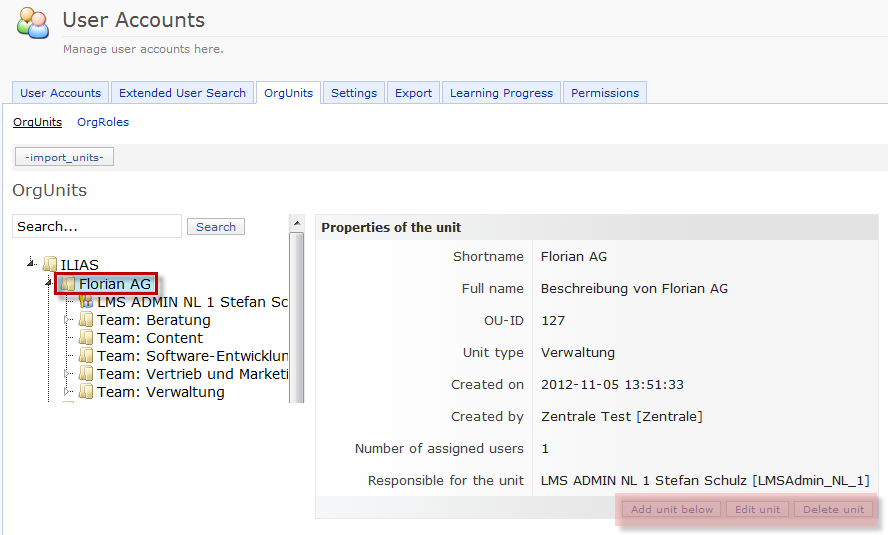The height and width of the screenshot is (535, 888).
Task: Click the Team: Software-Entwicklung folder icon
Action: pyautogui.click(x=86, y=356)
